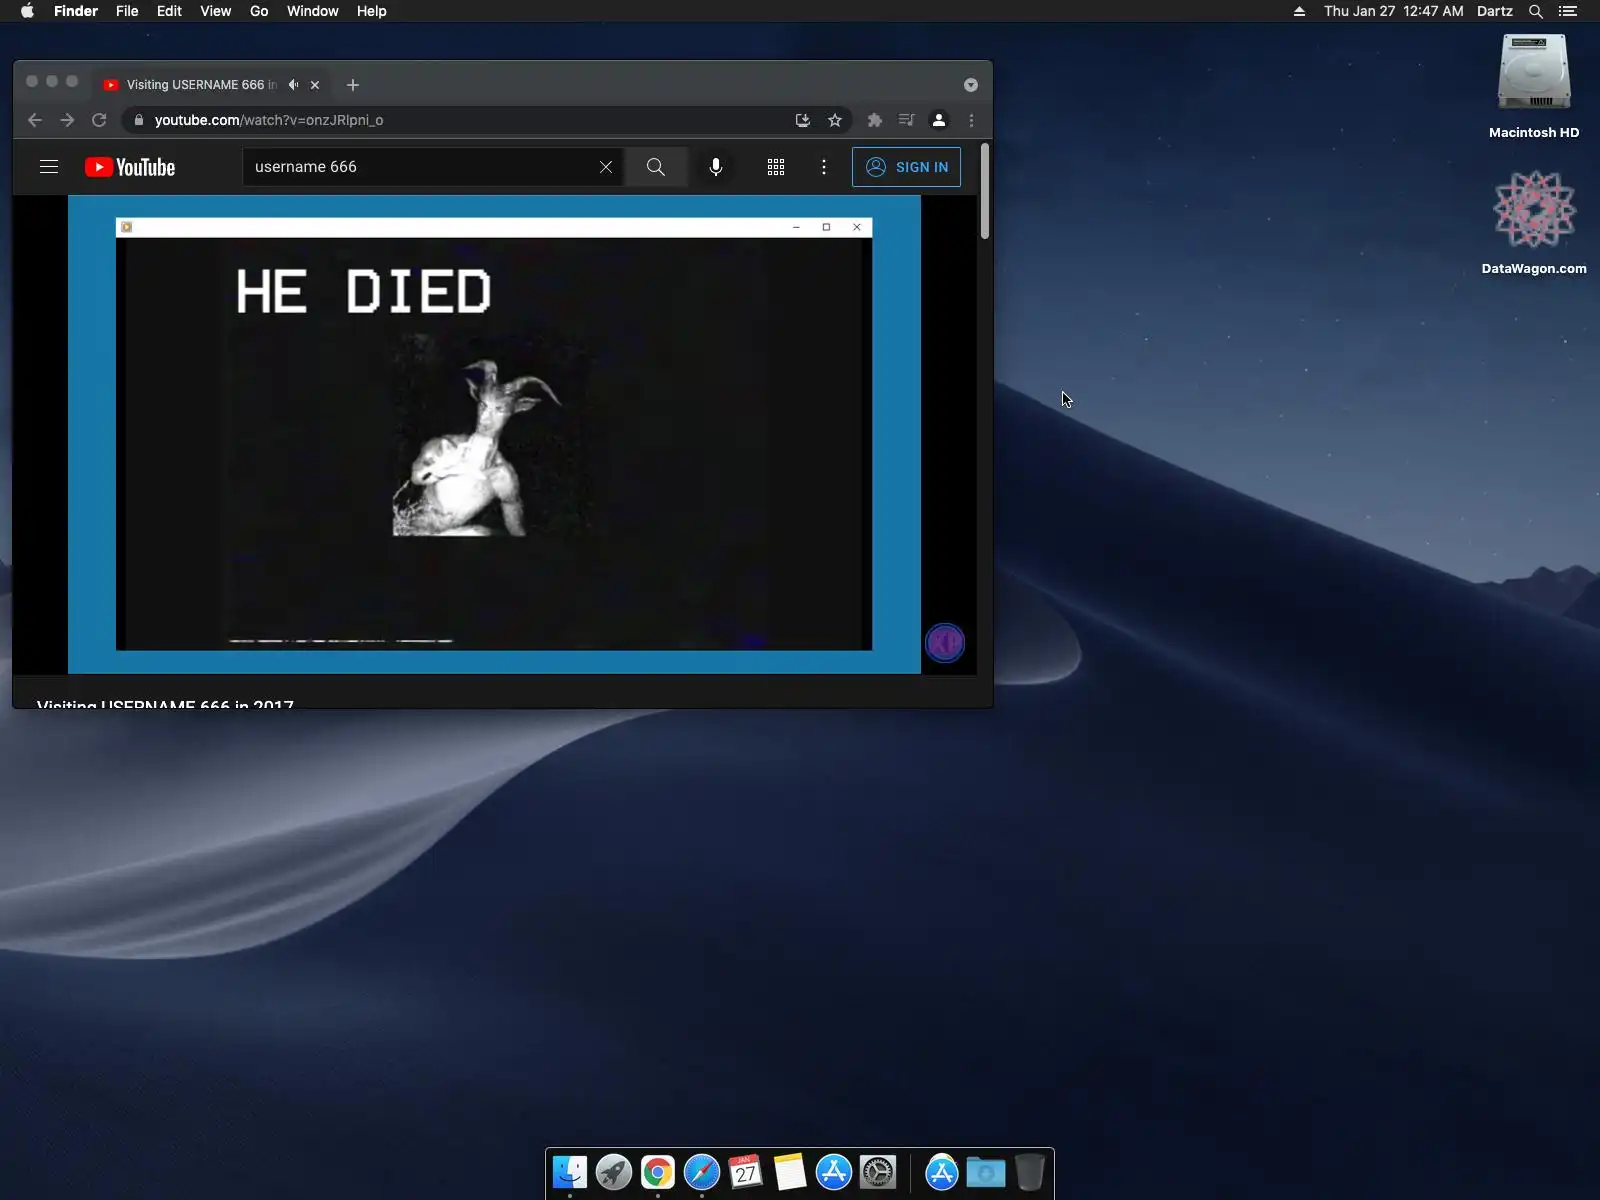Open Notification Center list icon
The width and height of the screenshot is (1600, 1200).
point(1568,11)
